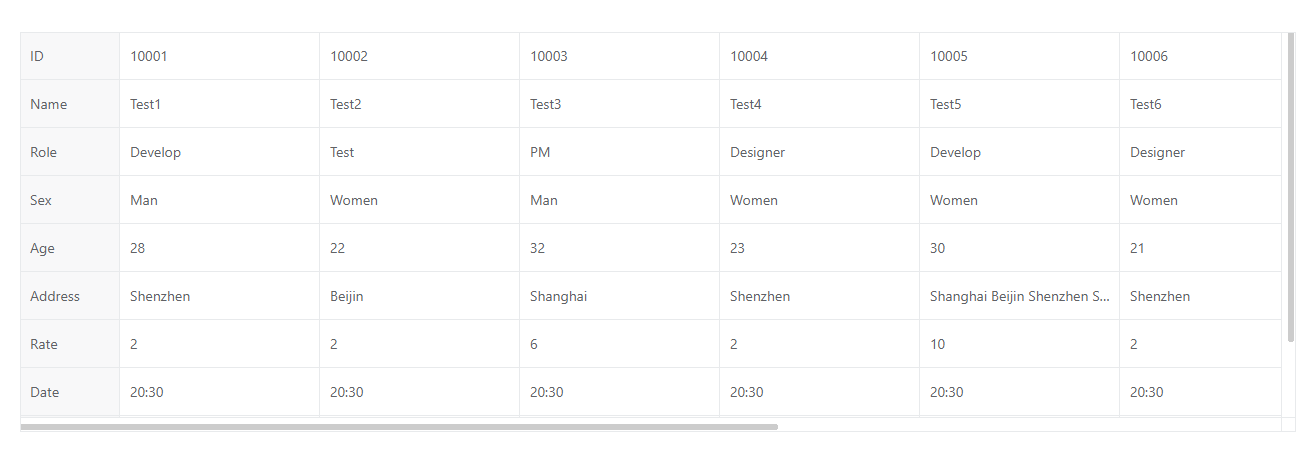Select the Name row header
Image resolution: width=1315 pixels, height=459 pixels.
pyautogui.click(x=69, y=104)
